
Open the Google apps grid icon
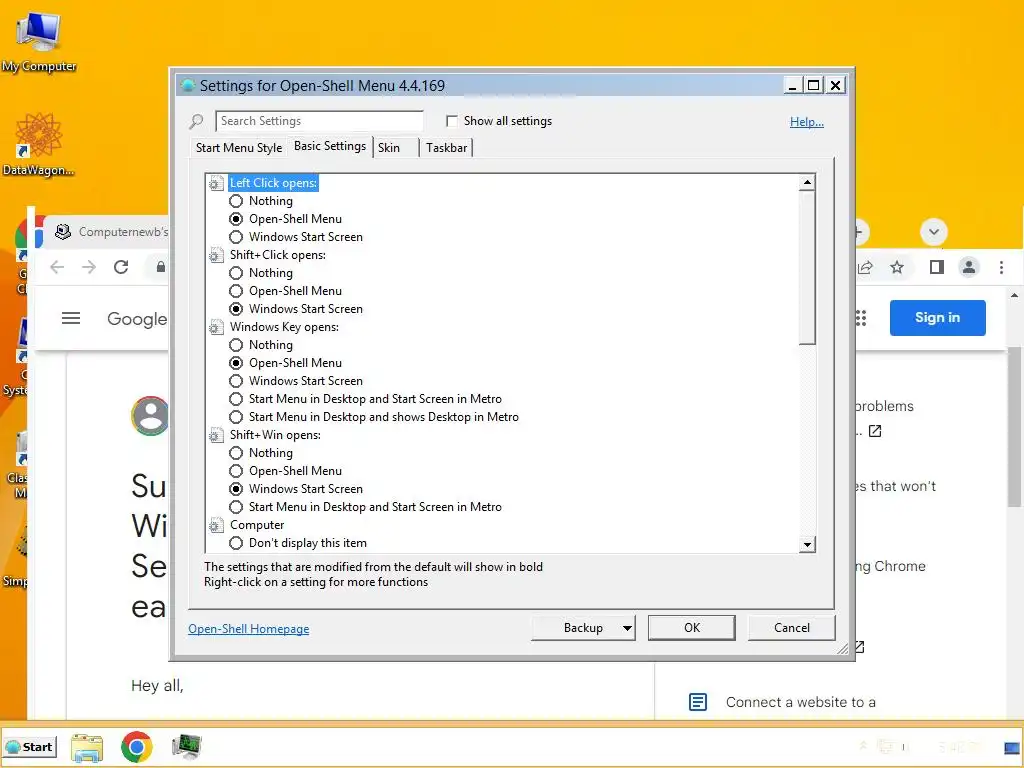point(861,318)
